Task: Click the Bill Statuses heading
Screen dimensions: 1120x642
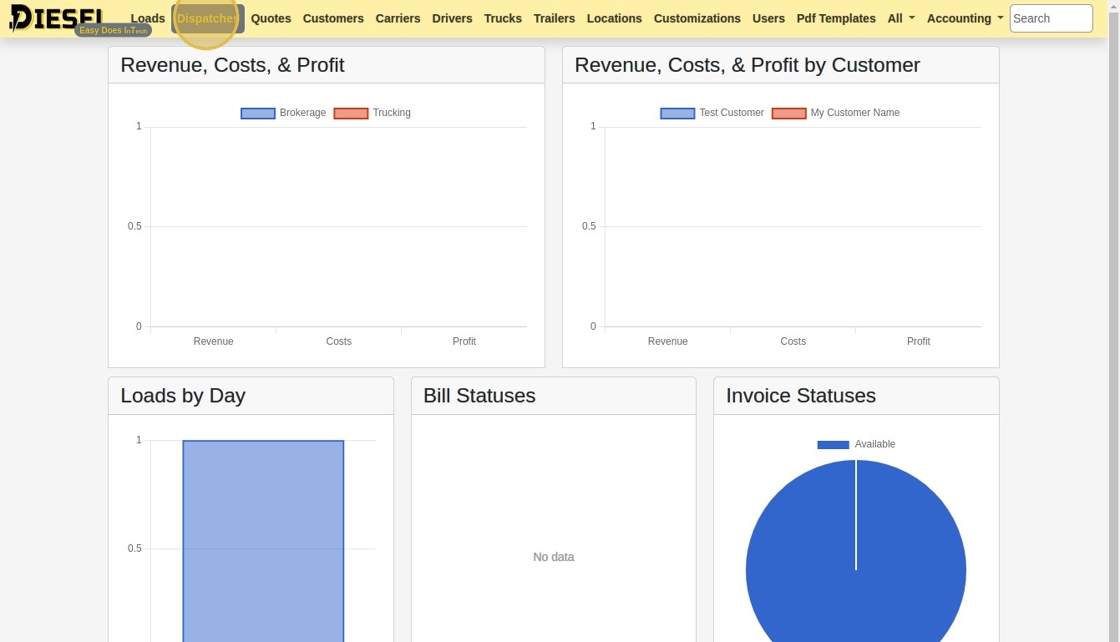Action: coord(479,396)
